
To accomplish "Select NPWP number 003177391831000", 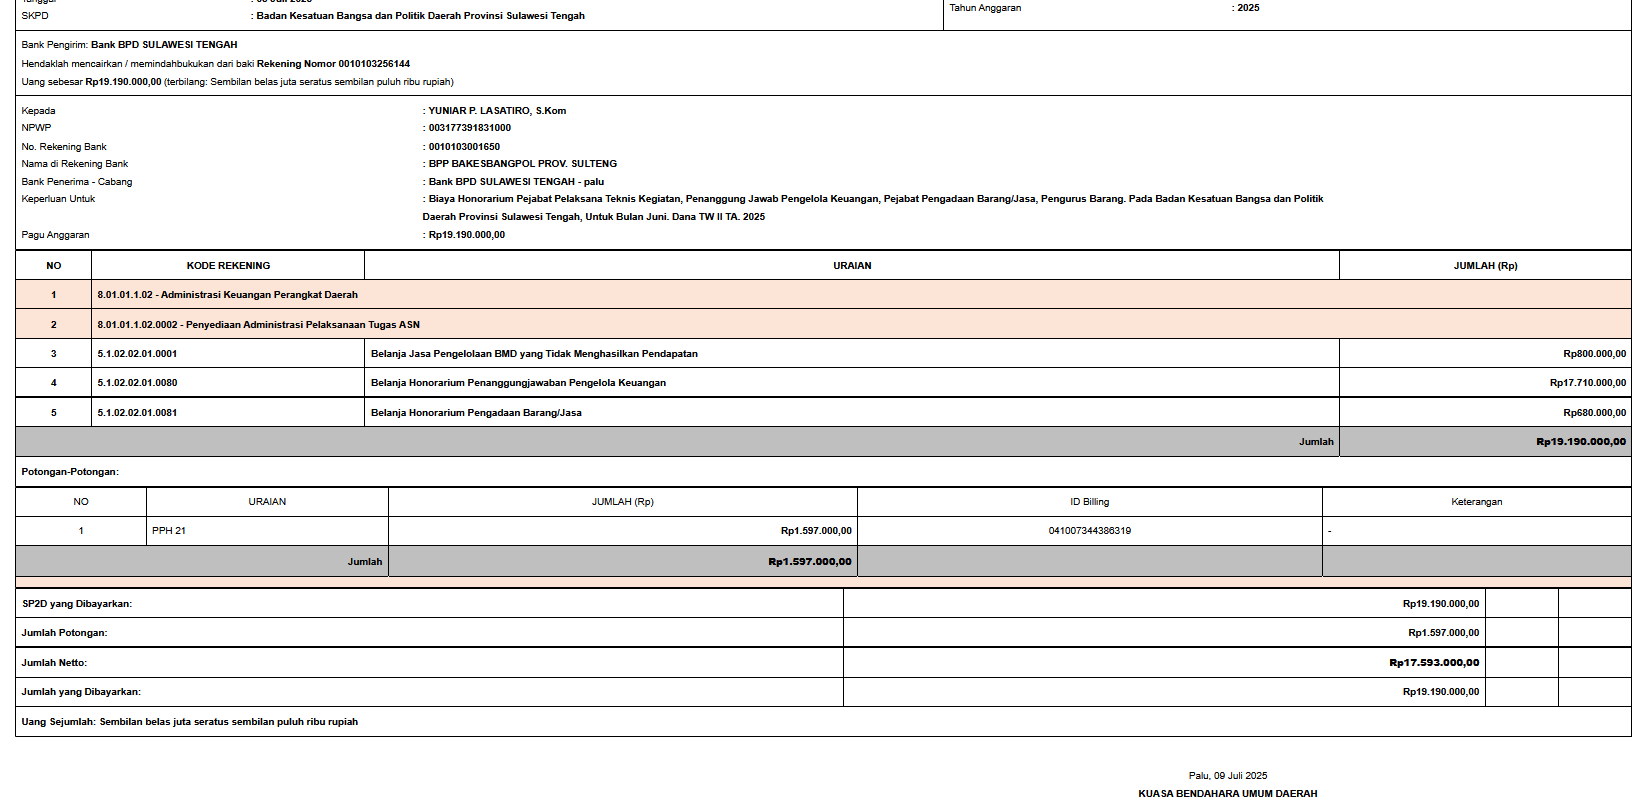I will 470,128.
